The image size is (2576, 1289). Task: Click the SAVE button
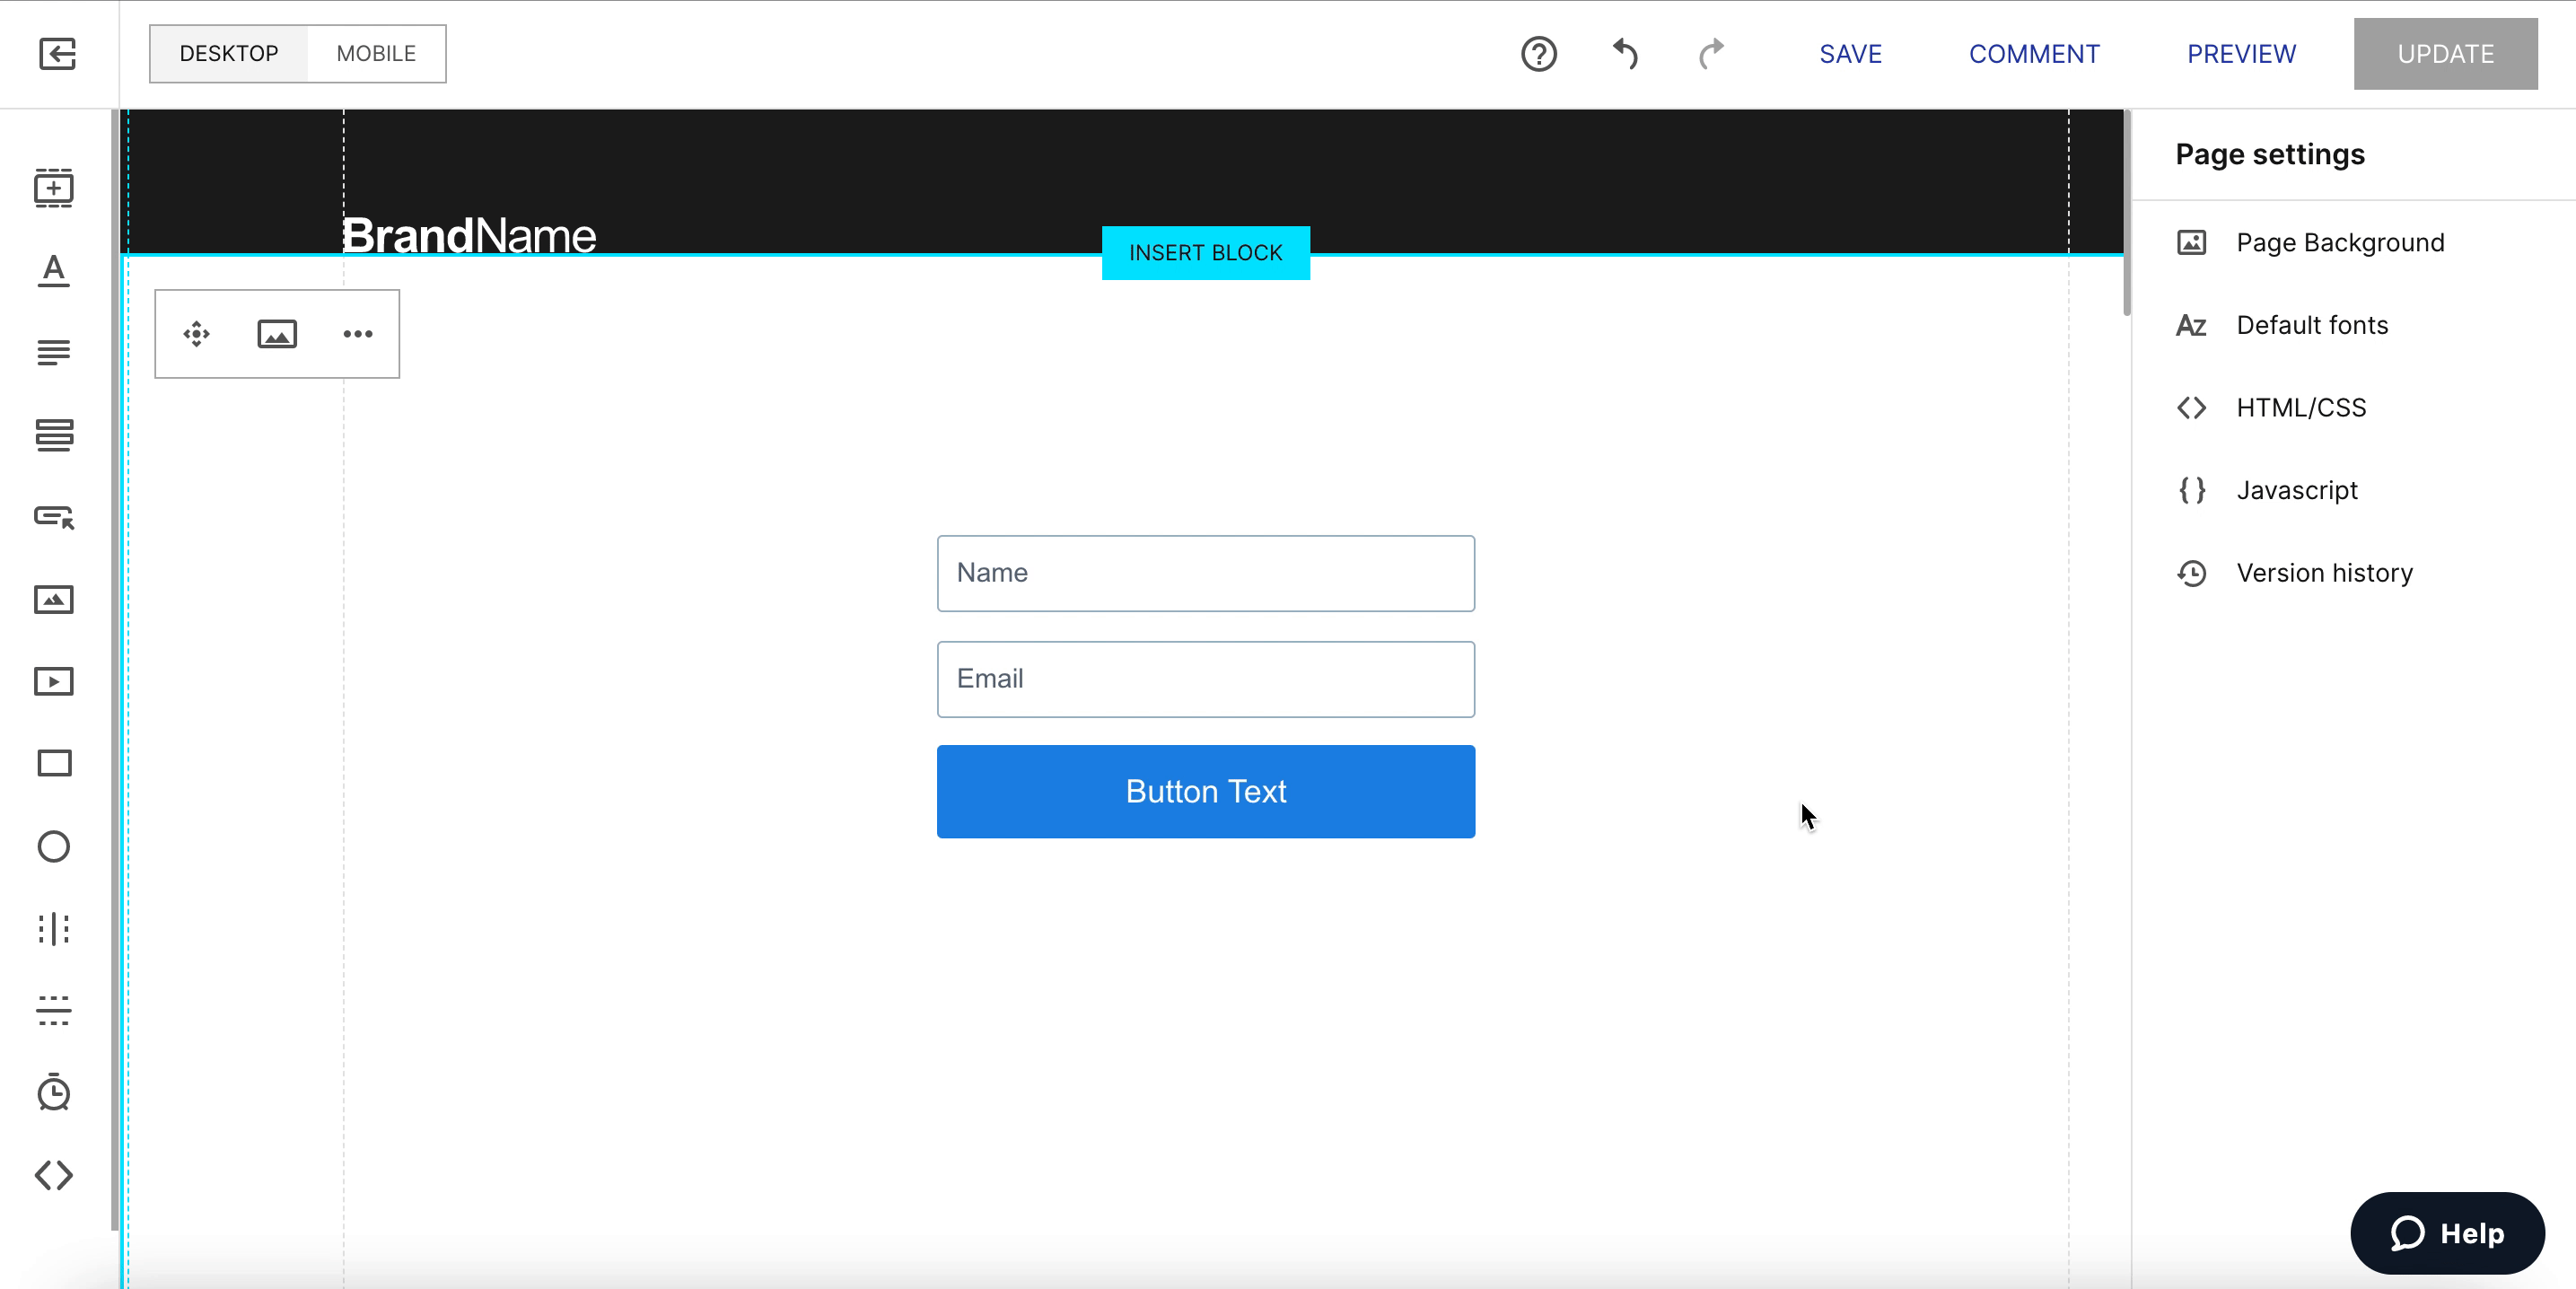pos(1850,54)
